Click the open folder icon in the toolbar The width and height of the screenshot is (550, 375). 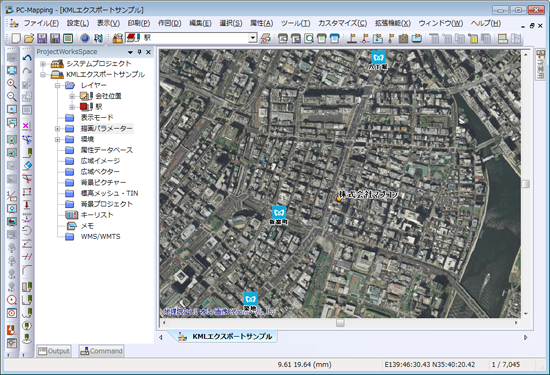click(29, 38)
